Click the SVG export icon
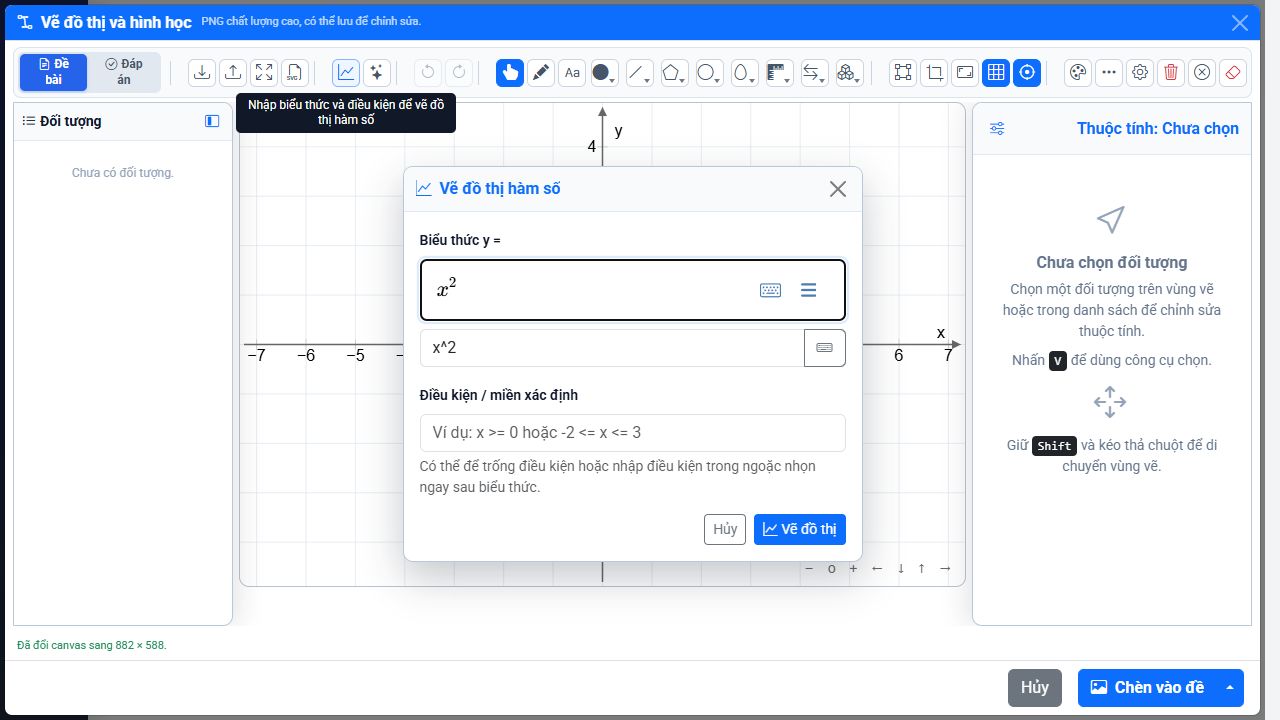 294,72
